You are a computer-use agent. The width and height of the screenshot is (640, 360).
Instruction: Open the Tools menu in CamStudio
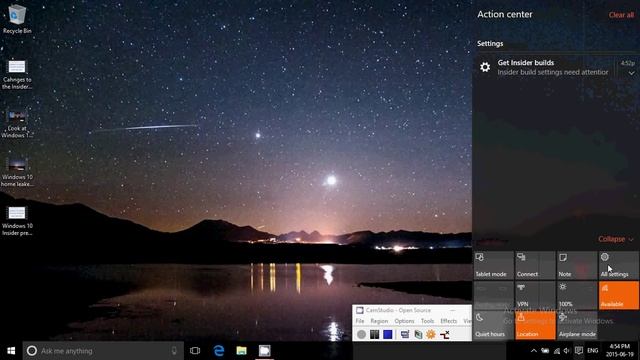(427, 321)
